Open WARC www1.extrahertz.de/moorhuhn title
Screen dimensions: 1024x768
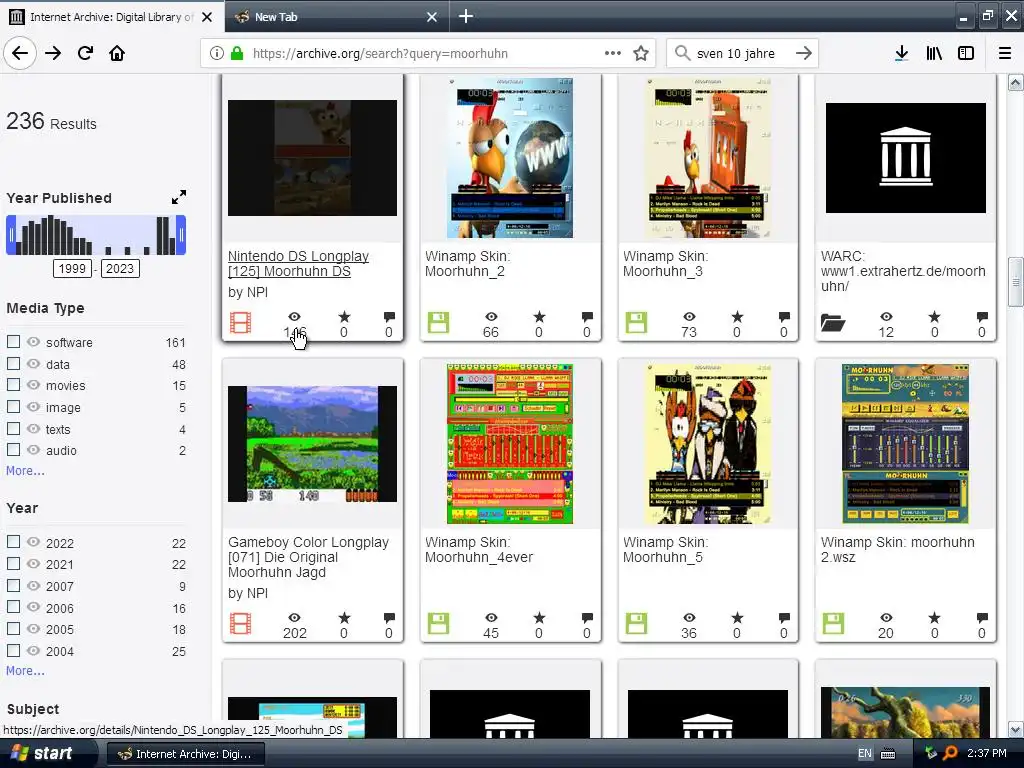[x=903, y=271]
